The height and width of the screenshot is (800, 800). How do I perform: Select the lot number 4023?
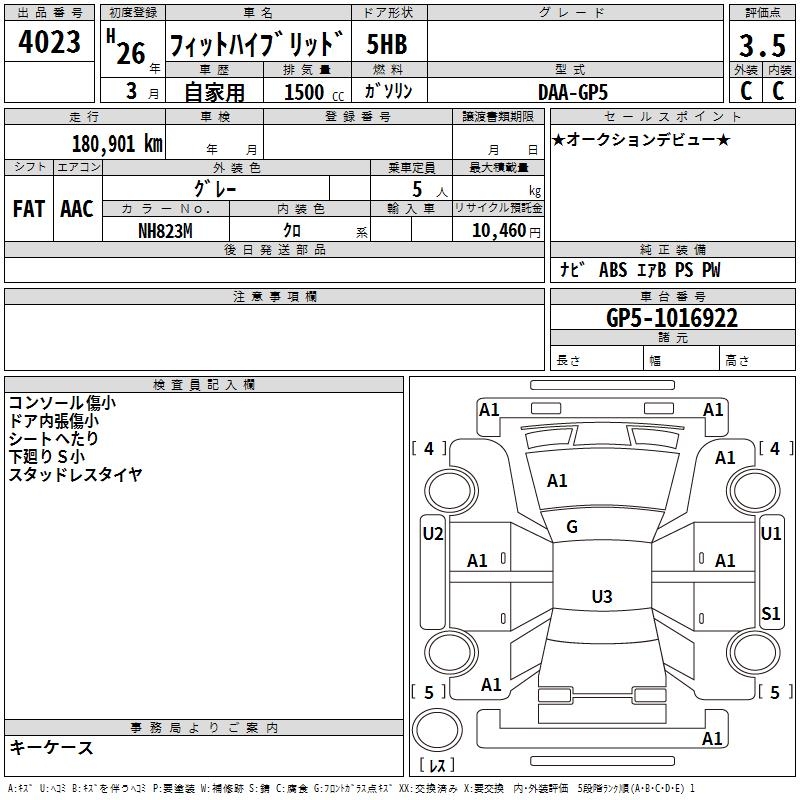coord(49,42)
